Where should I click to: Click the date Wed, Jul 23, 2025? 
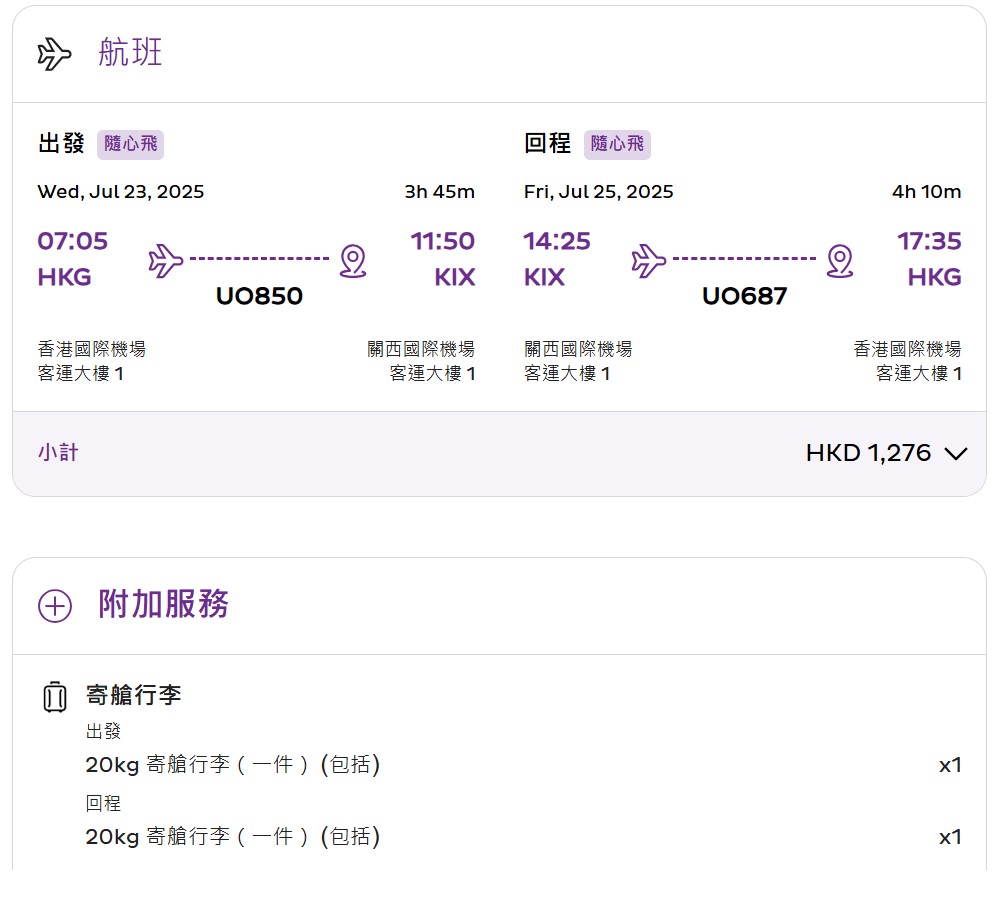[121, 192]
